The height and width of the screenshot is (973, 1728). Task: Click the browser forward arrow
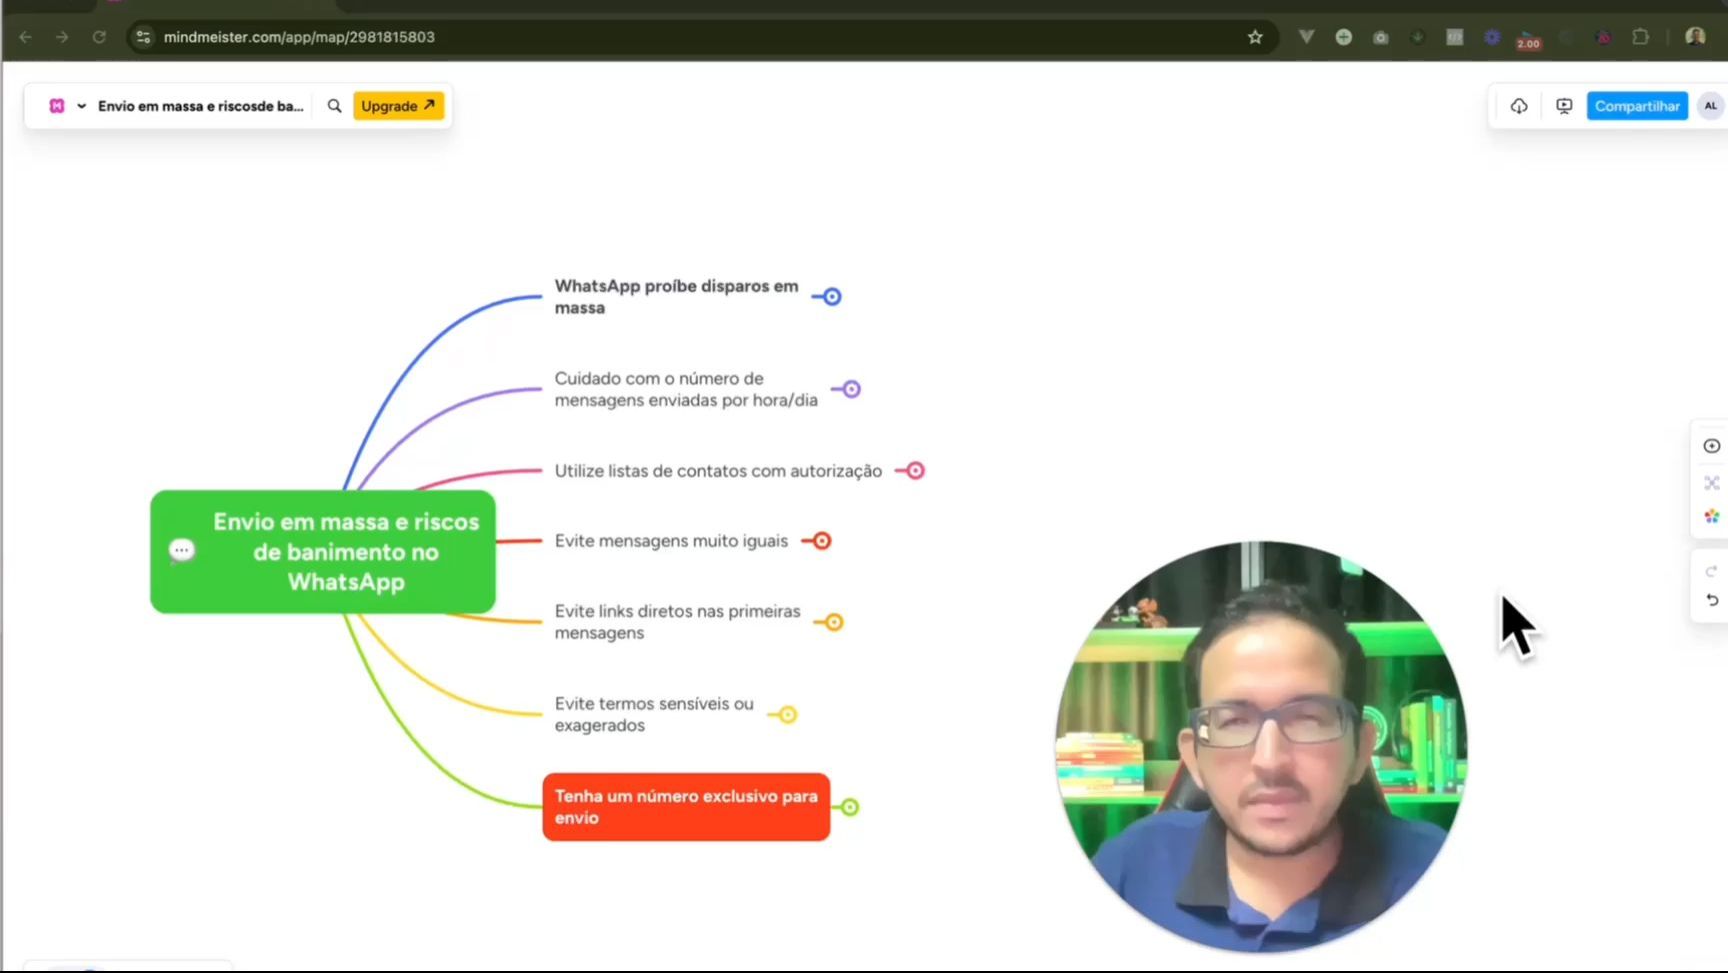click(x=62, y=37)
